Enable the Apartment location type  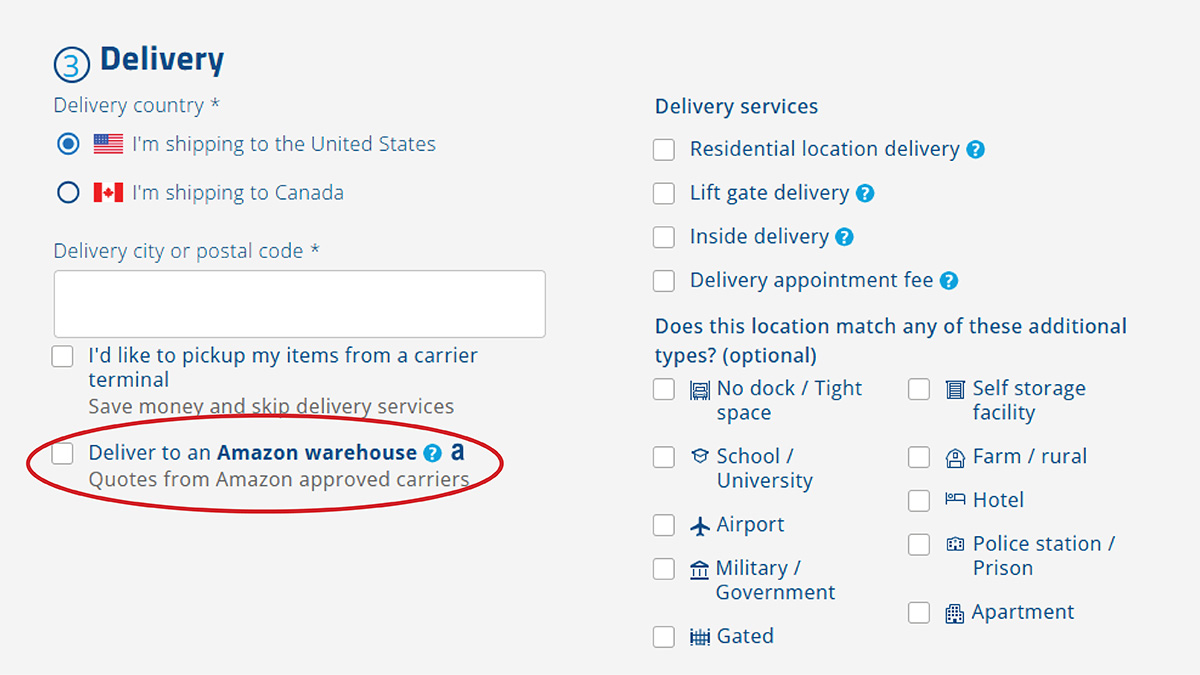pos(919,612)
